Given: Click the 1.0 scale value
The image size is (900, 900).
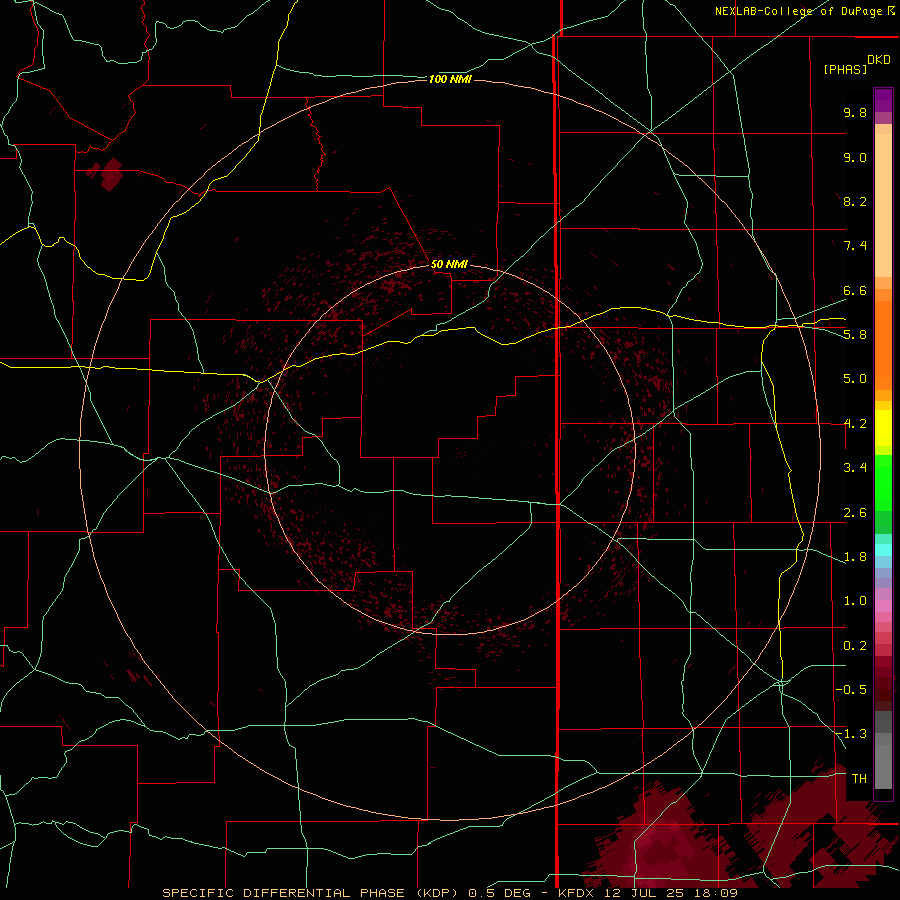Looking at the screenshot, I should (855, 601).
